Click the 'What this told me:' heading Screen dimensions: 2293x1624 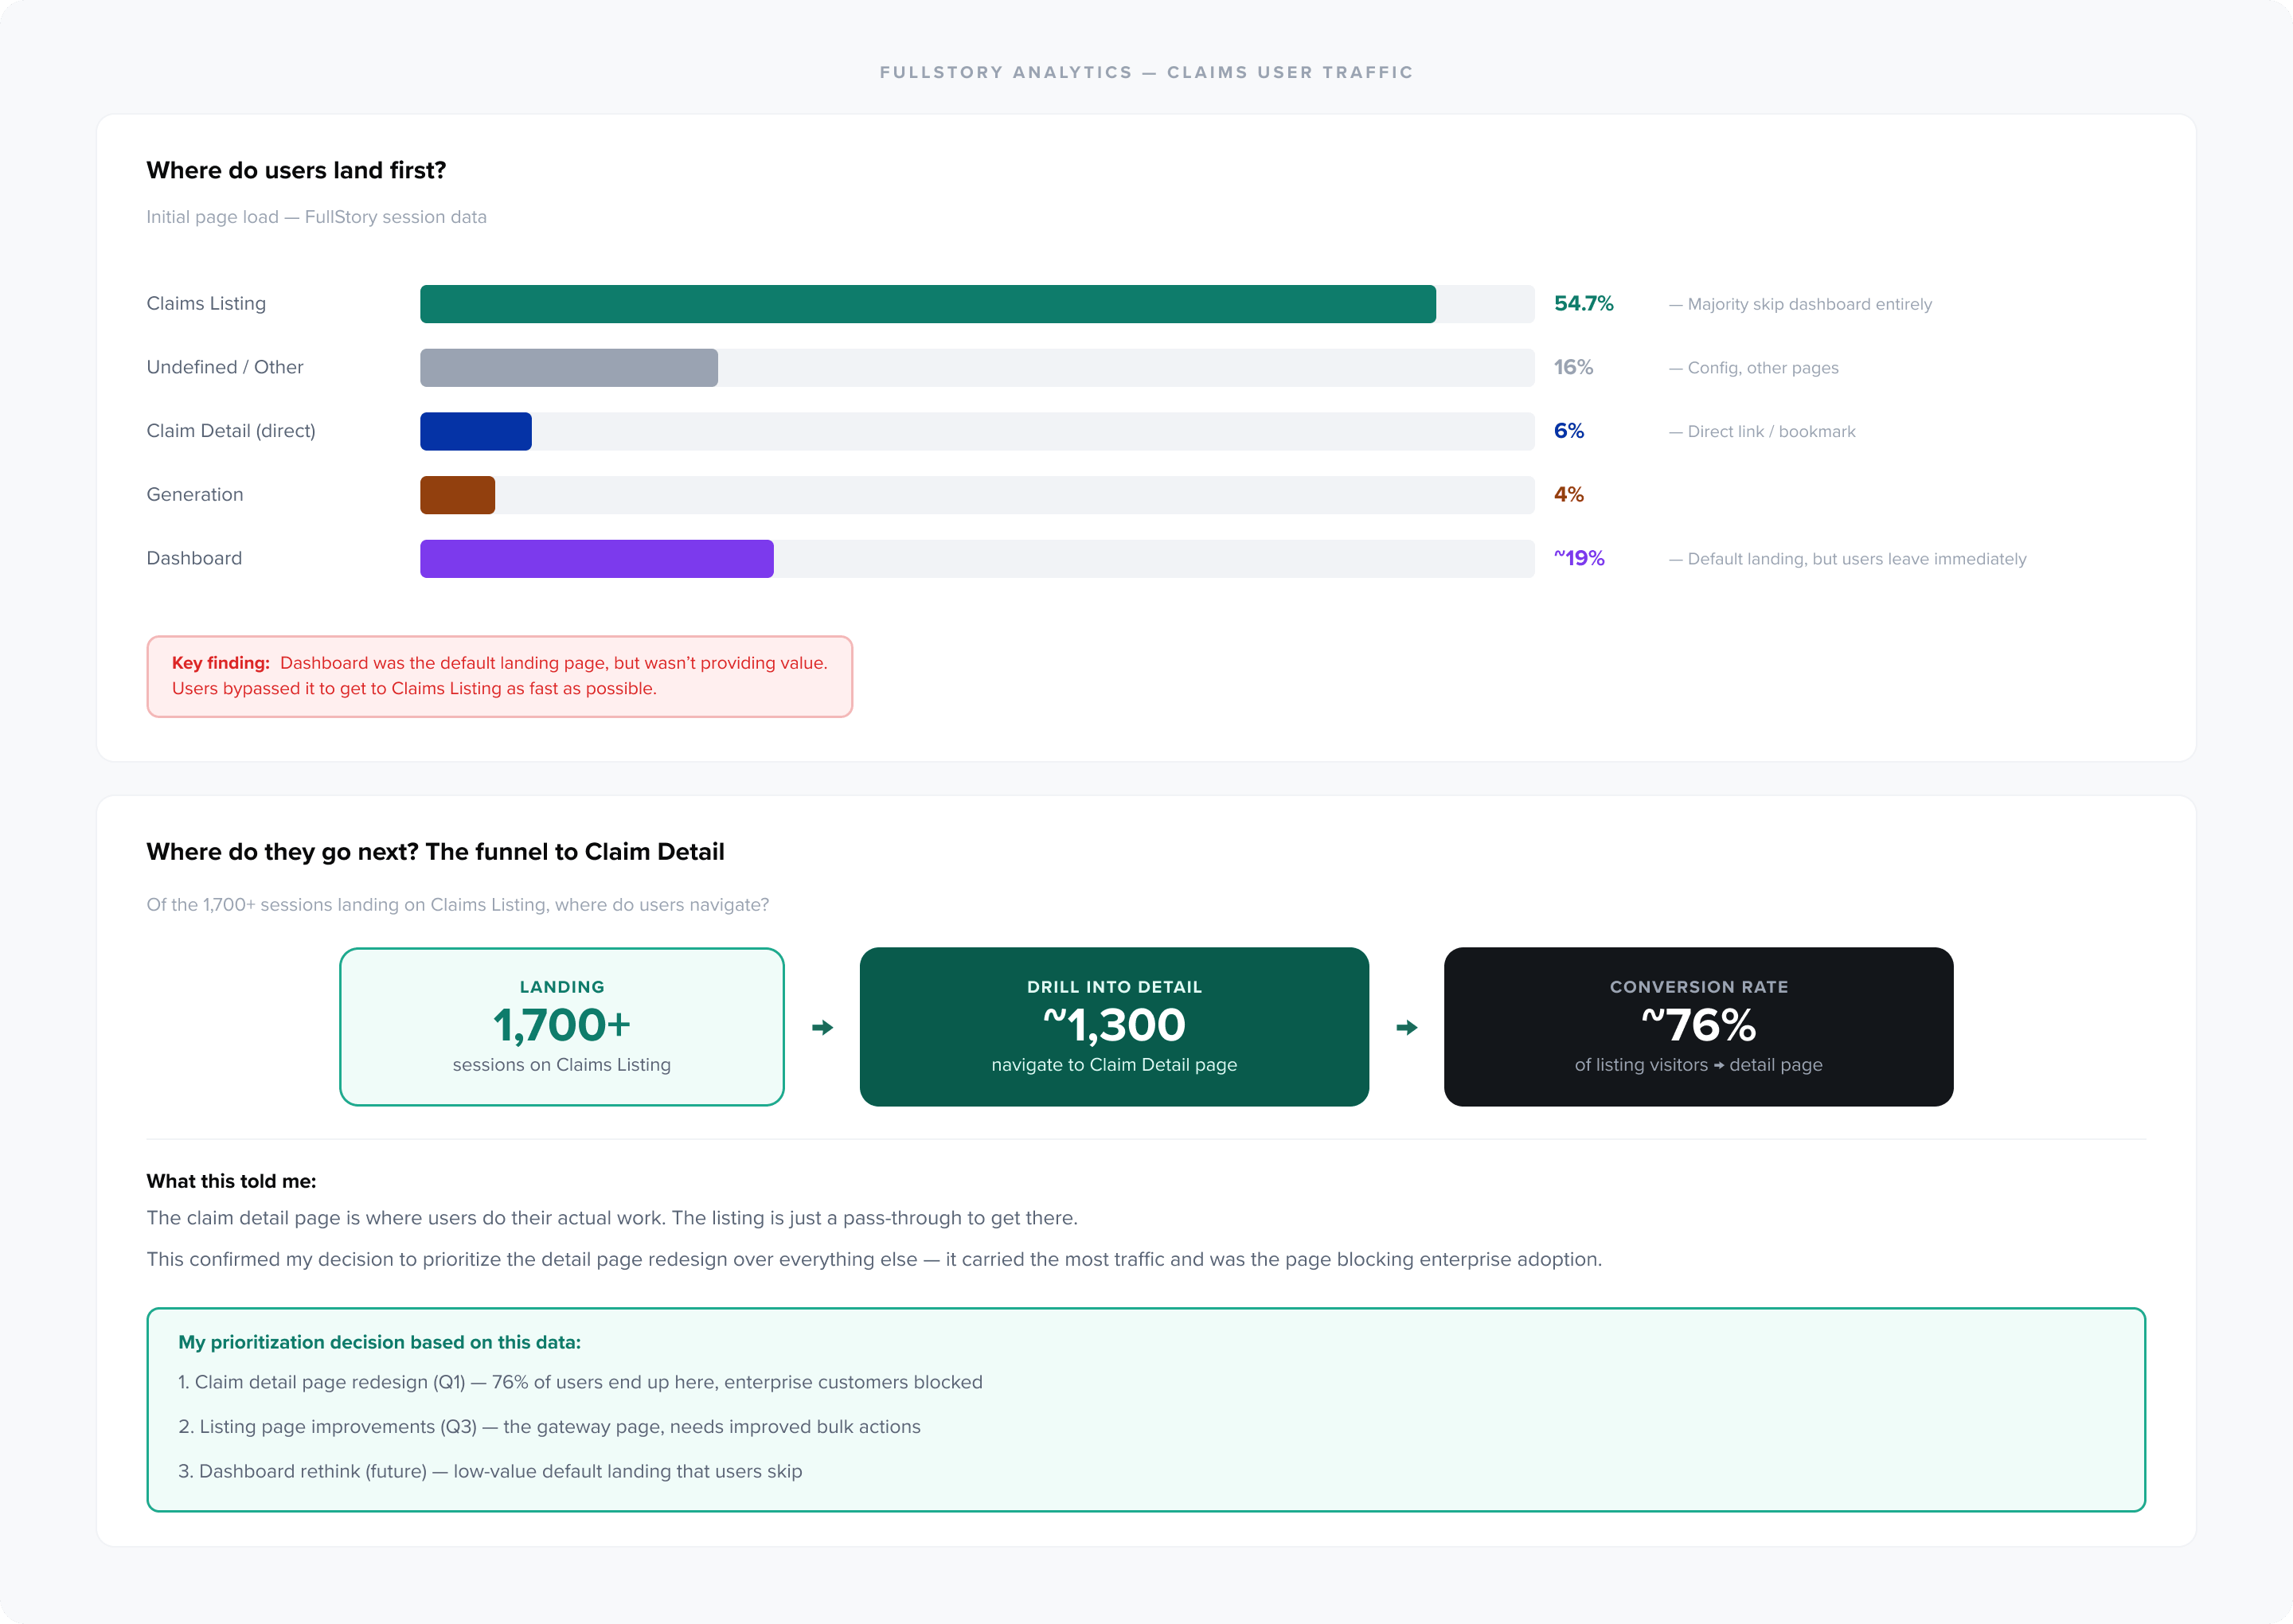pyautogui.click(x=231, y=1181)
